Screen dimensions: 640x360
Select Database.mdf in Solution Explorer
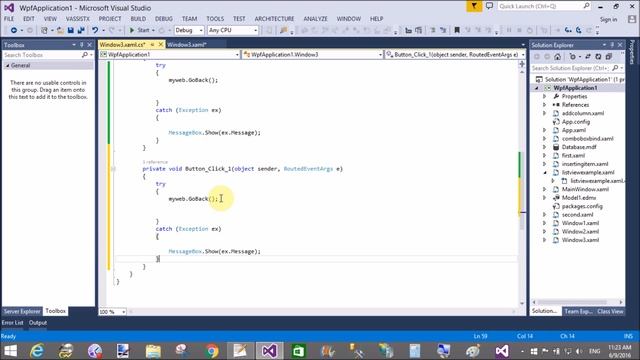point(579,147)
